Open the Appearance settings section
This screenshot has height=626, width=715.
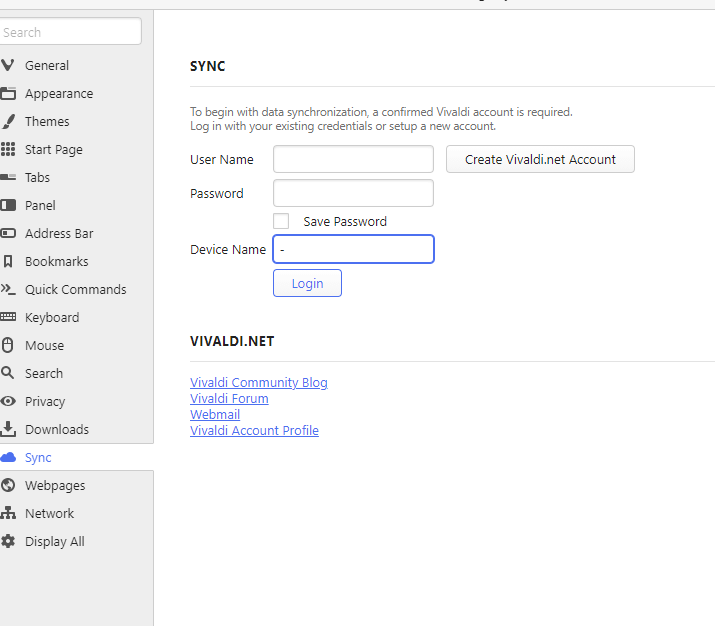click(x=59, y=93)
